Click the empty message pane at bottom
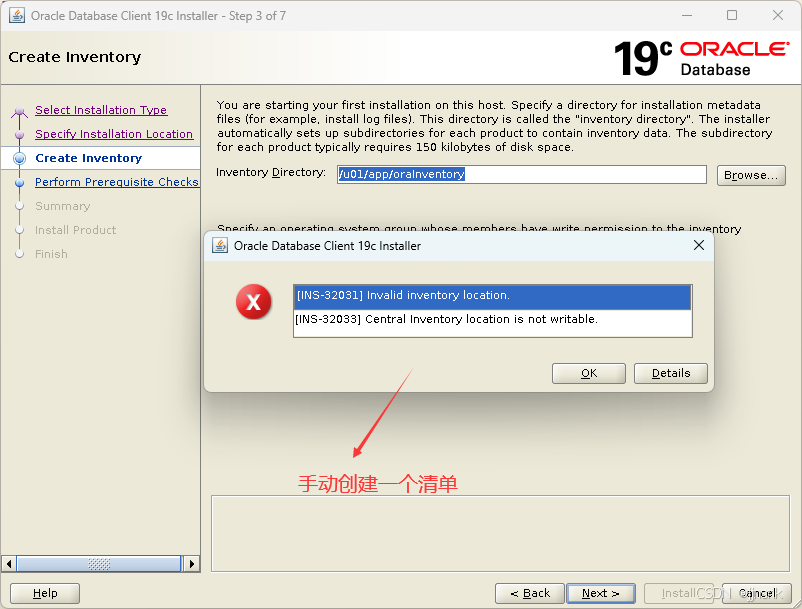Image resolution: width=802 pixels, height=609 pixels. (x=500, y=533)
